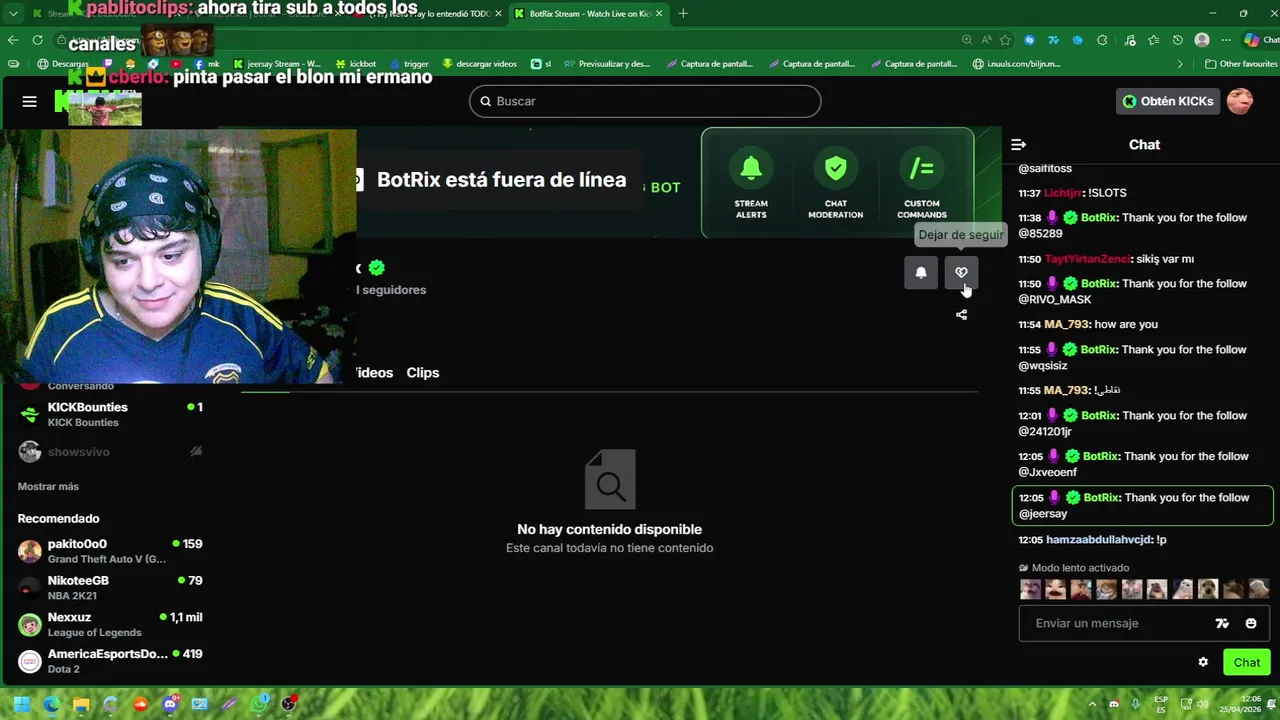Collapse the chat panel icon
The height and width of the screenshot is (720, 1280).
point(1018,145)
